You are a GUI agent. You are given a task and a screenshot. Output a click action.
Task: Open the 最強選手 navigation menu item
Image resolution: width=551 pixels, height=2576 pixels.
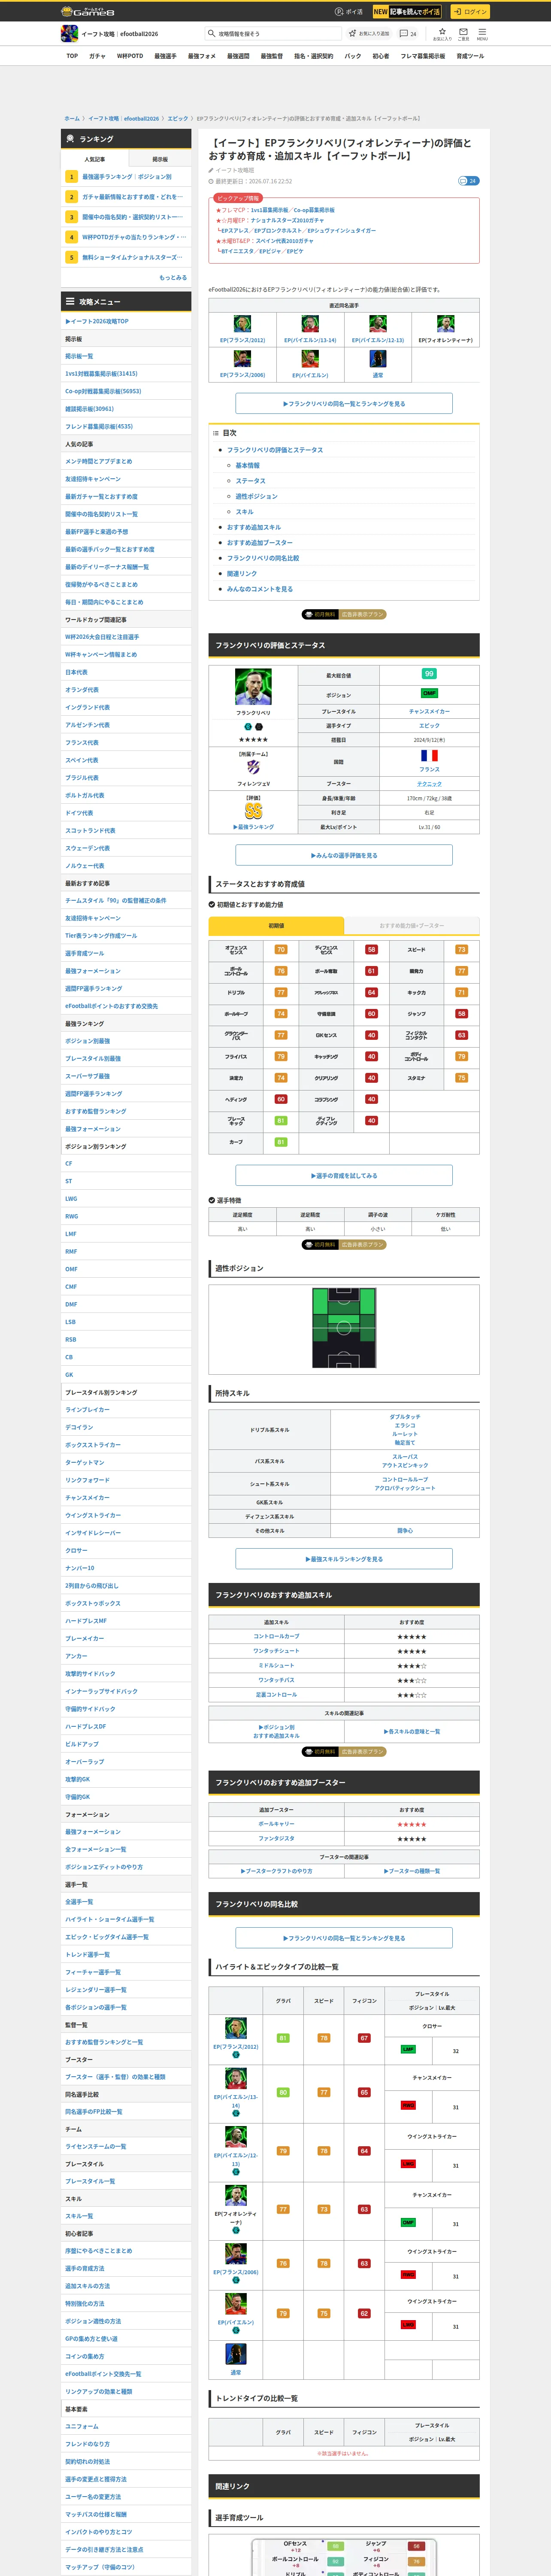click(x=166, y=56)
